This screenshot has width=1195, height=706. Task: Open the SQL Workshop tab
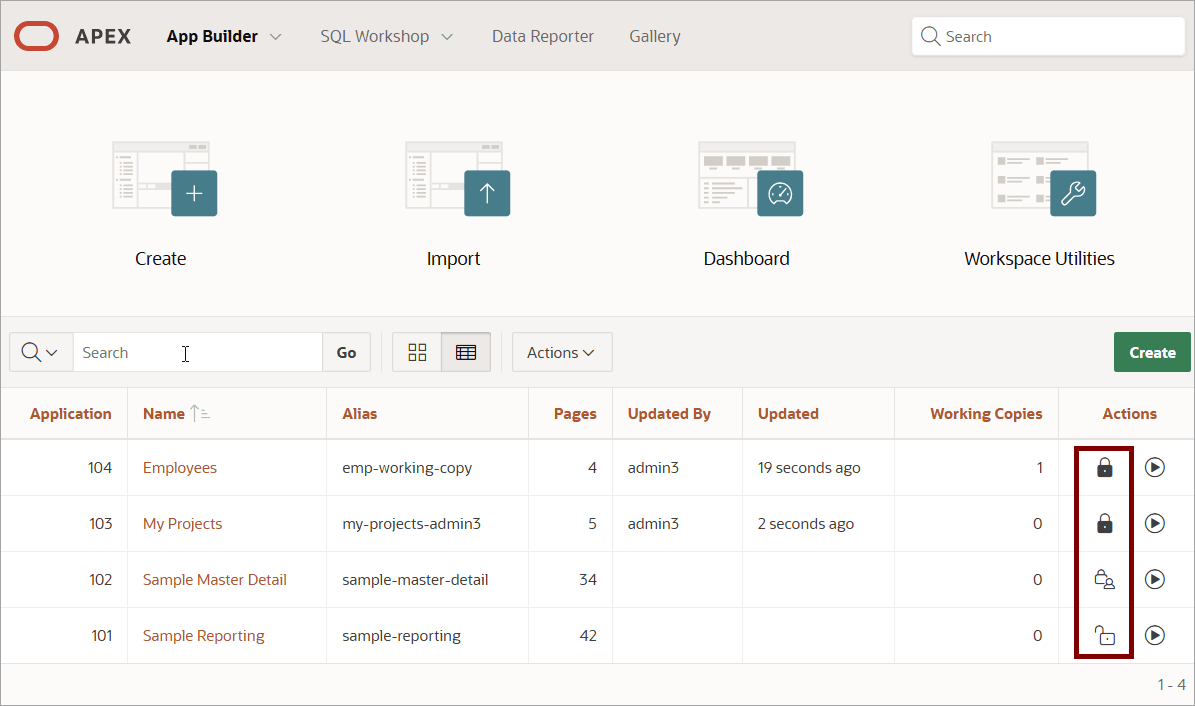tap(374, 36)
